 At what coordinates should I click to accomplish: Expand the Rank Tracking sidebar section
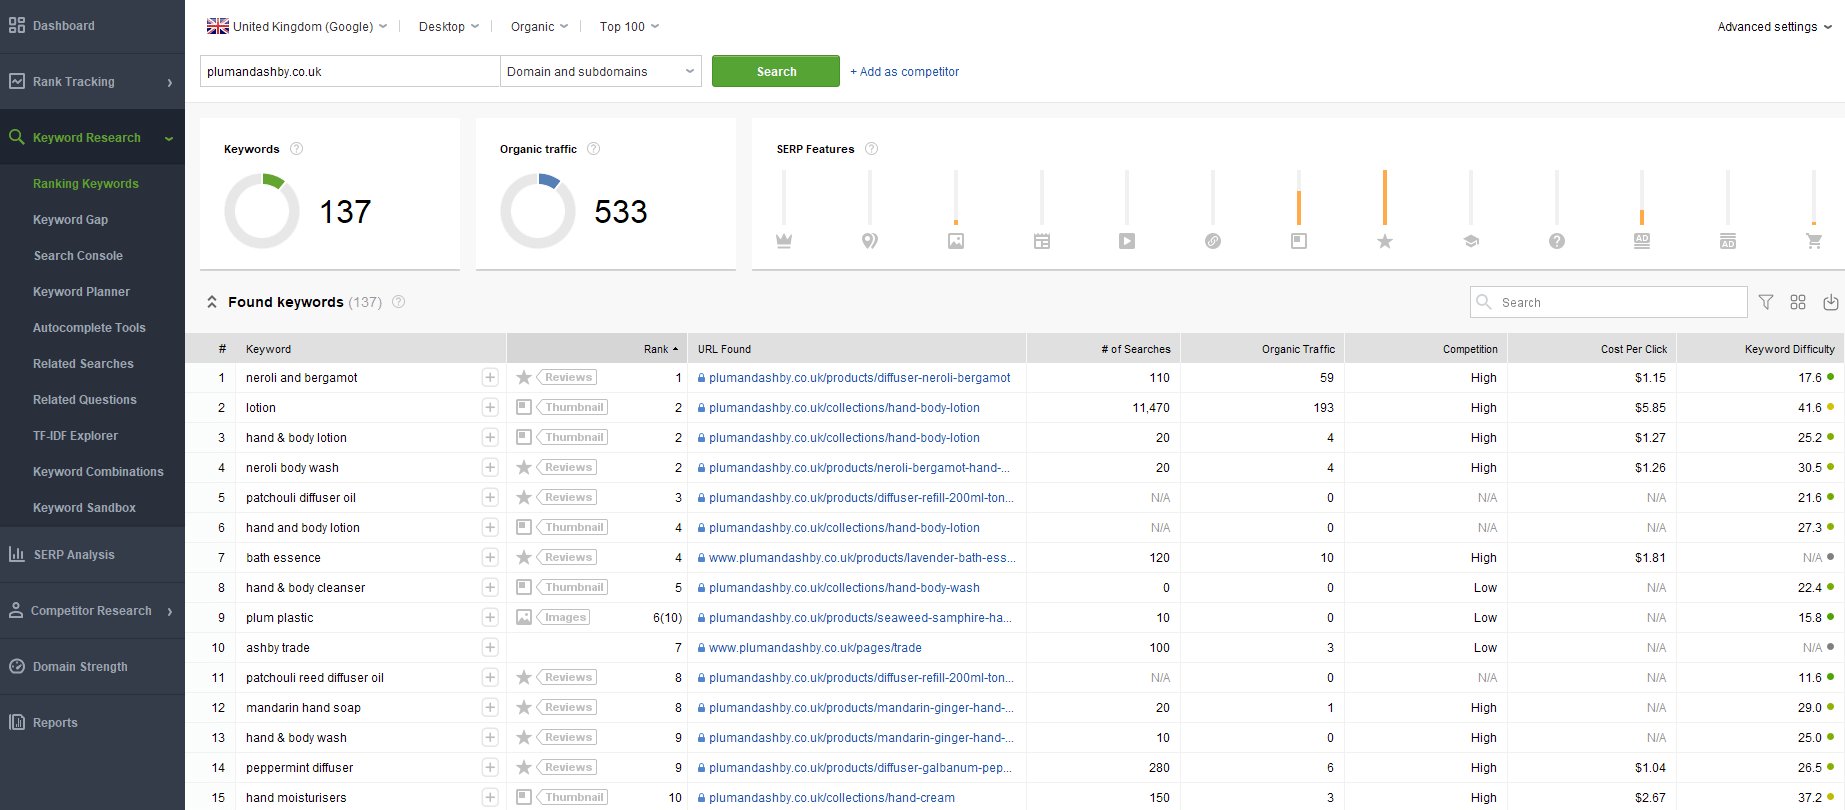coord(92,82)
